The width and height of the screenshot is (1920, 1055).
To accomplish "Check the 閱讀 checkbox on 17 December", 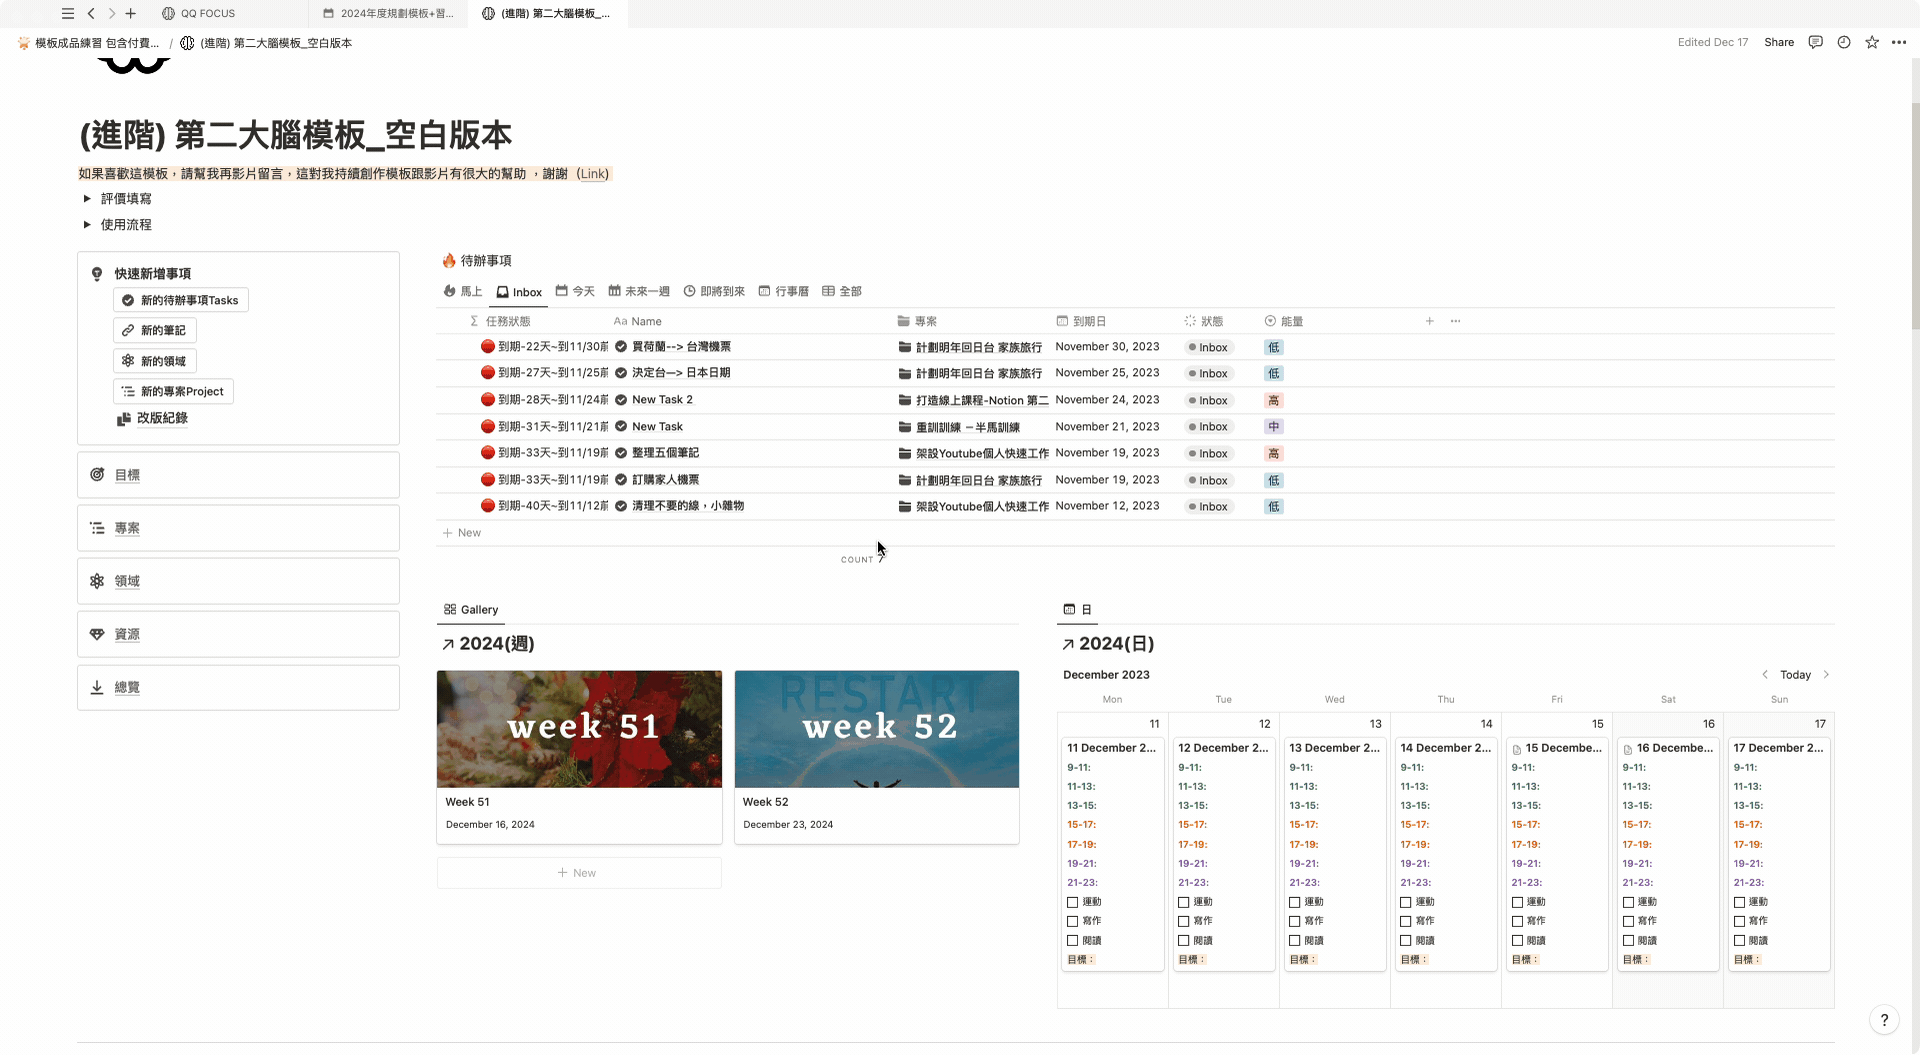I will coord(1739,941).
